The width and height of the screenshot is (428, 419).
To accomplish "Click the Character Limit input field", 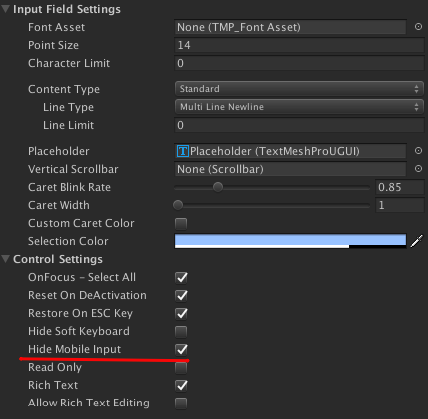I will click(299, 63).
